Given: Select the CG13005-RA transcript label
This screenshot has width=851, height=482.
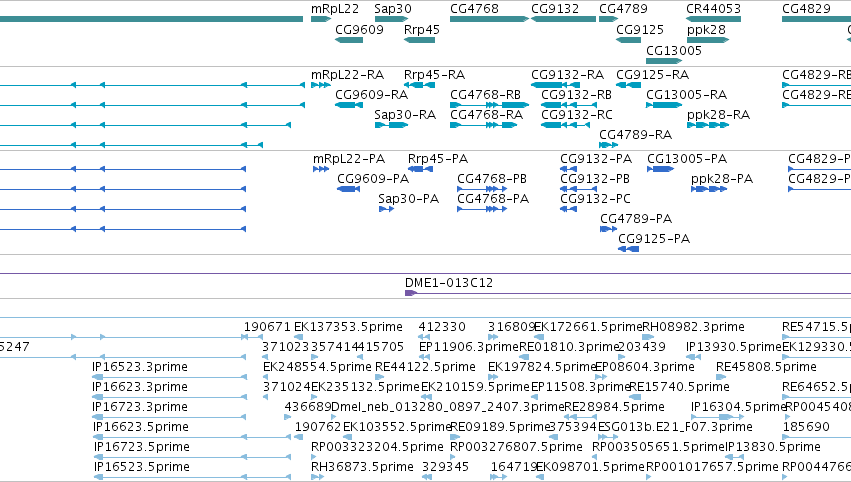Looking at the screenshot, I should [686, 94].
